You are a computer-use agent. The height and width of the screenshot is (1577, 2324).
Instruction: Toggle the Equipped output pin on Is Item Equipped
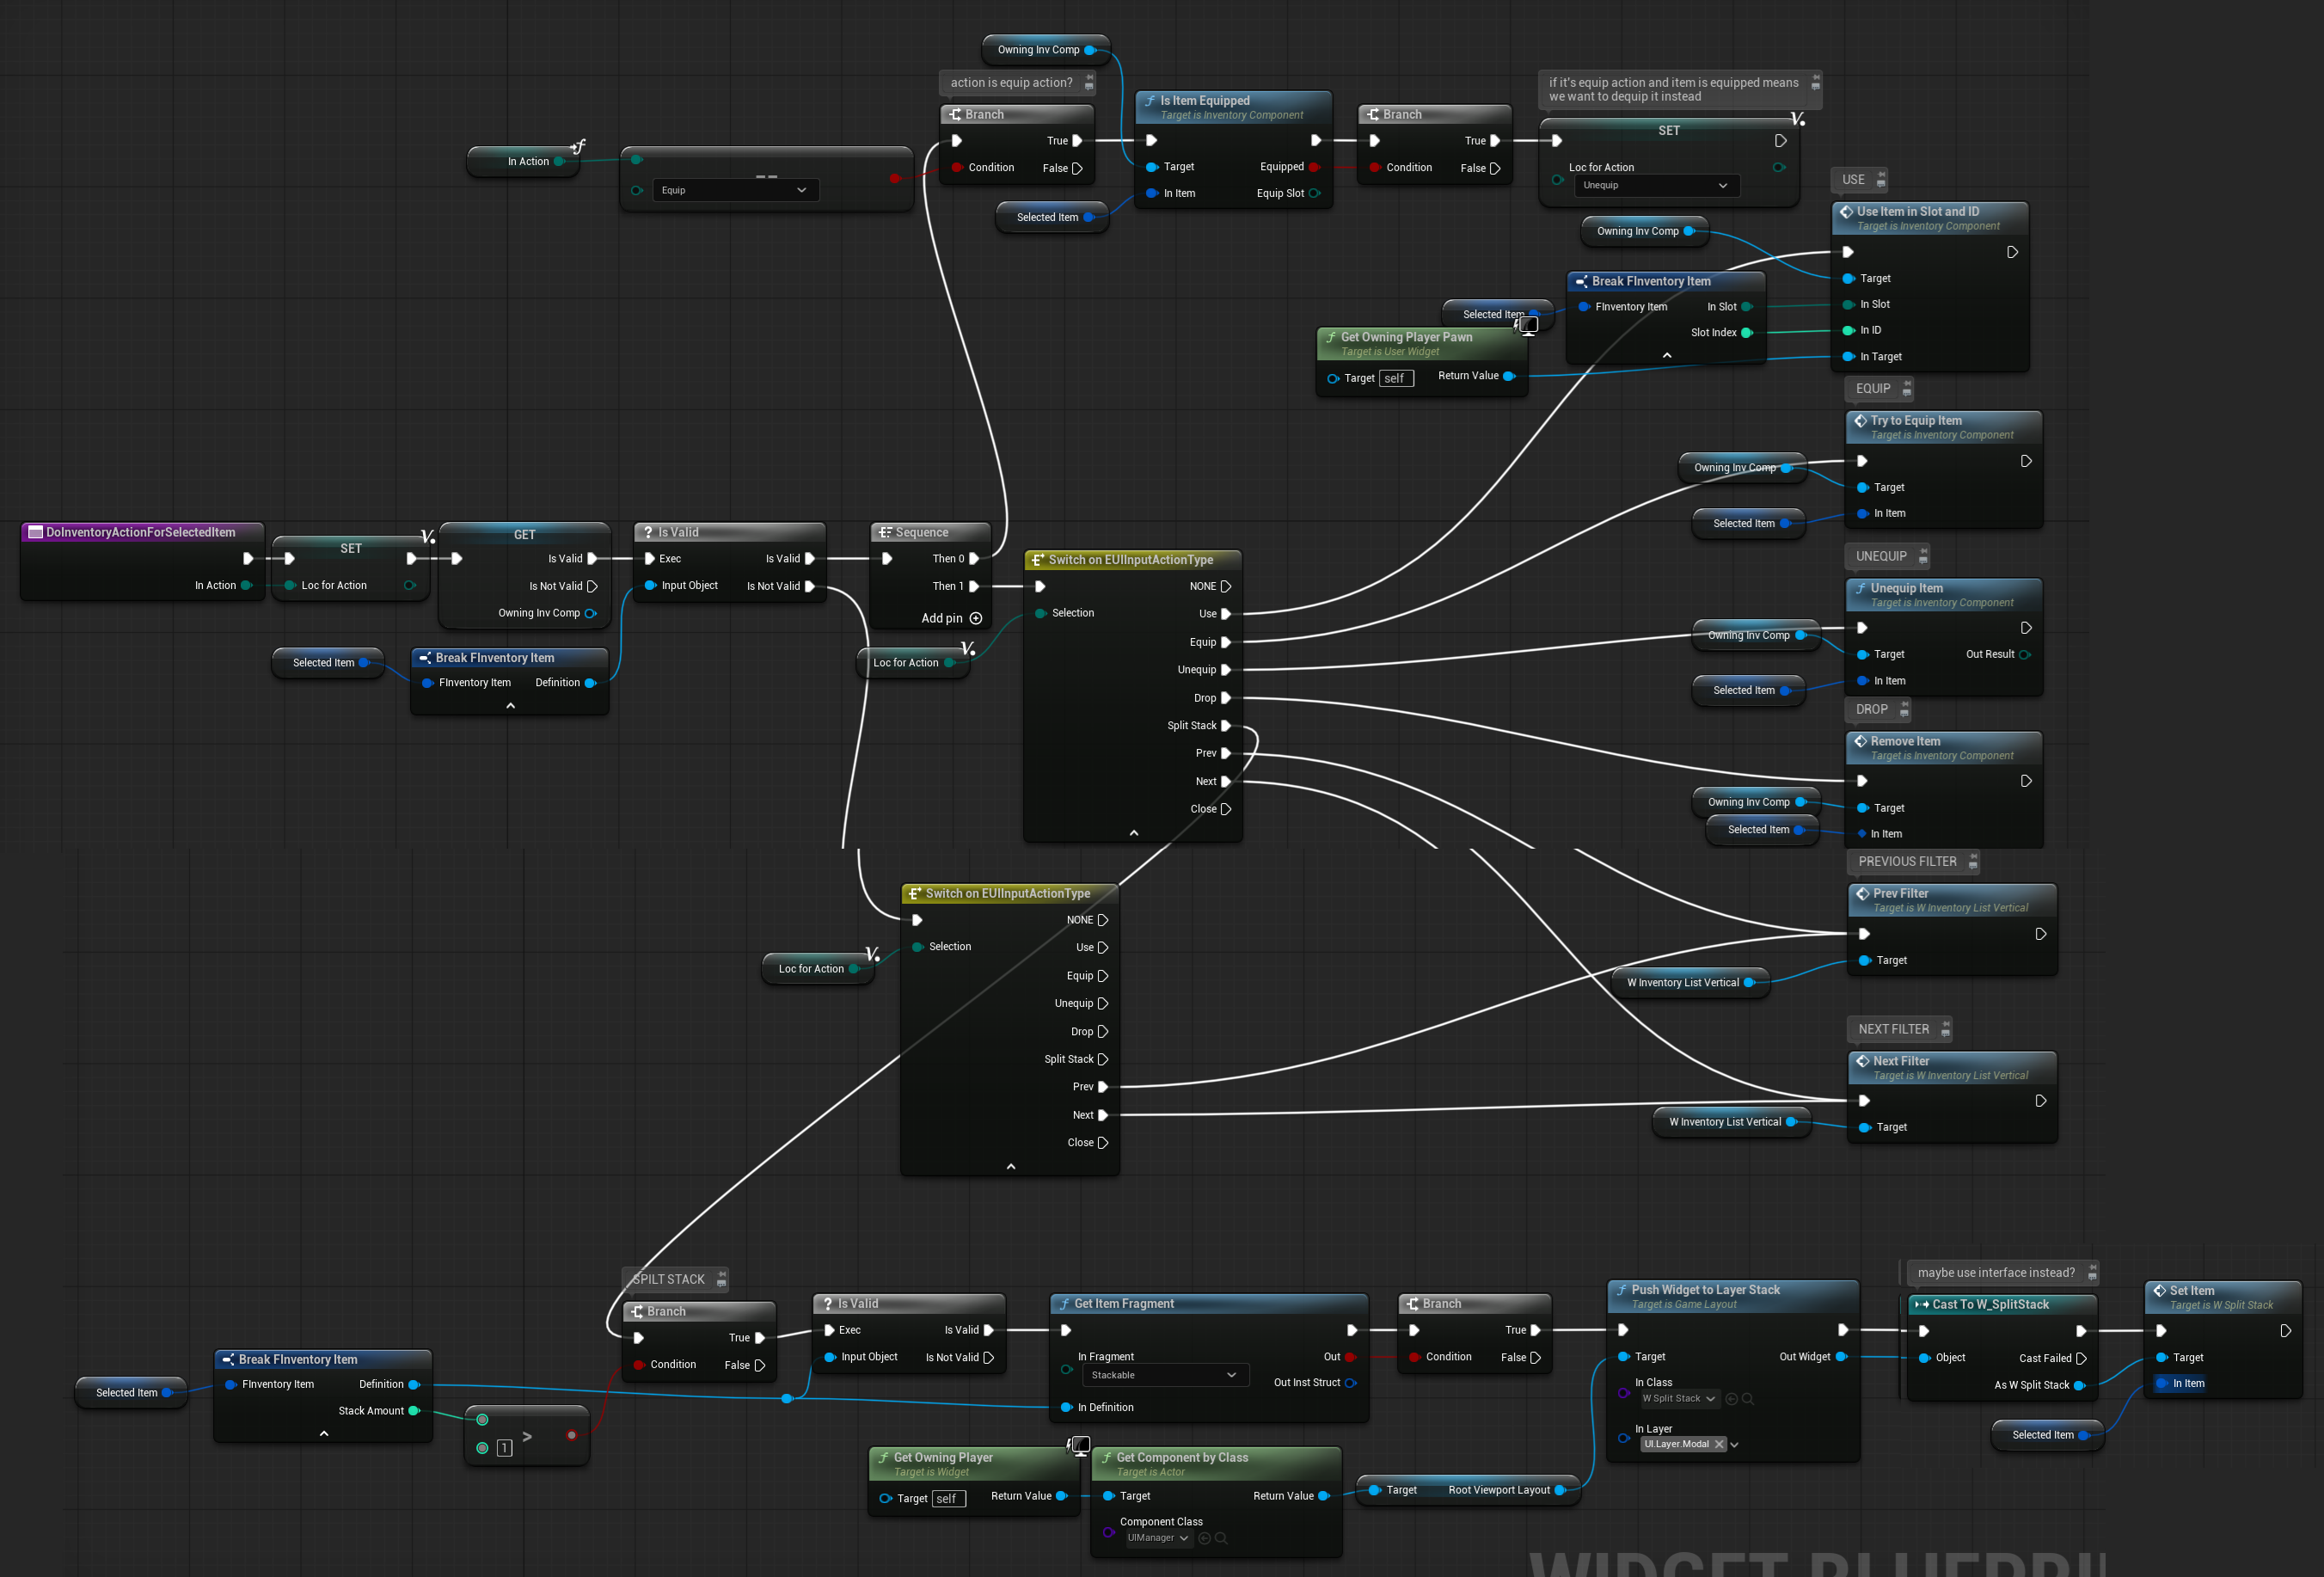click(1314, 167)
